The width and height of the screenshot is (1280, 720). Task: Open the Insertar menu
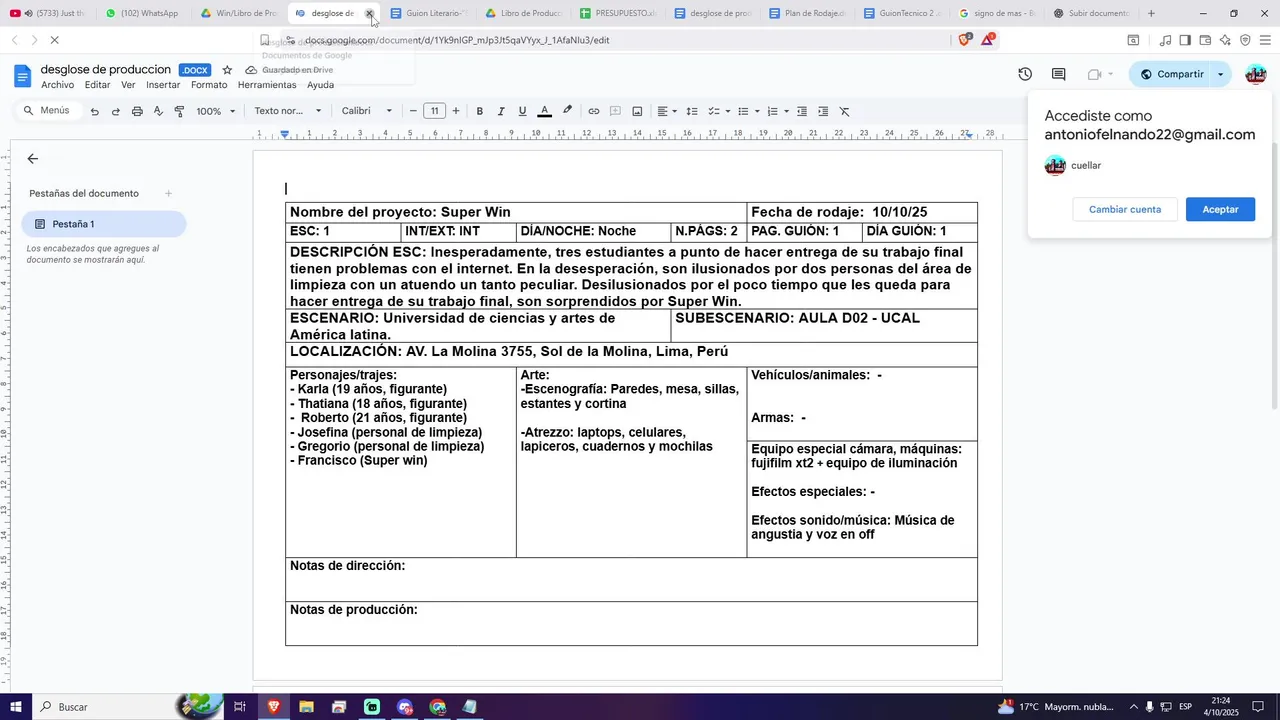pos(163,85)
